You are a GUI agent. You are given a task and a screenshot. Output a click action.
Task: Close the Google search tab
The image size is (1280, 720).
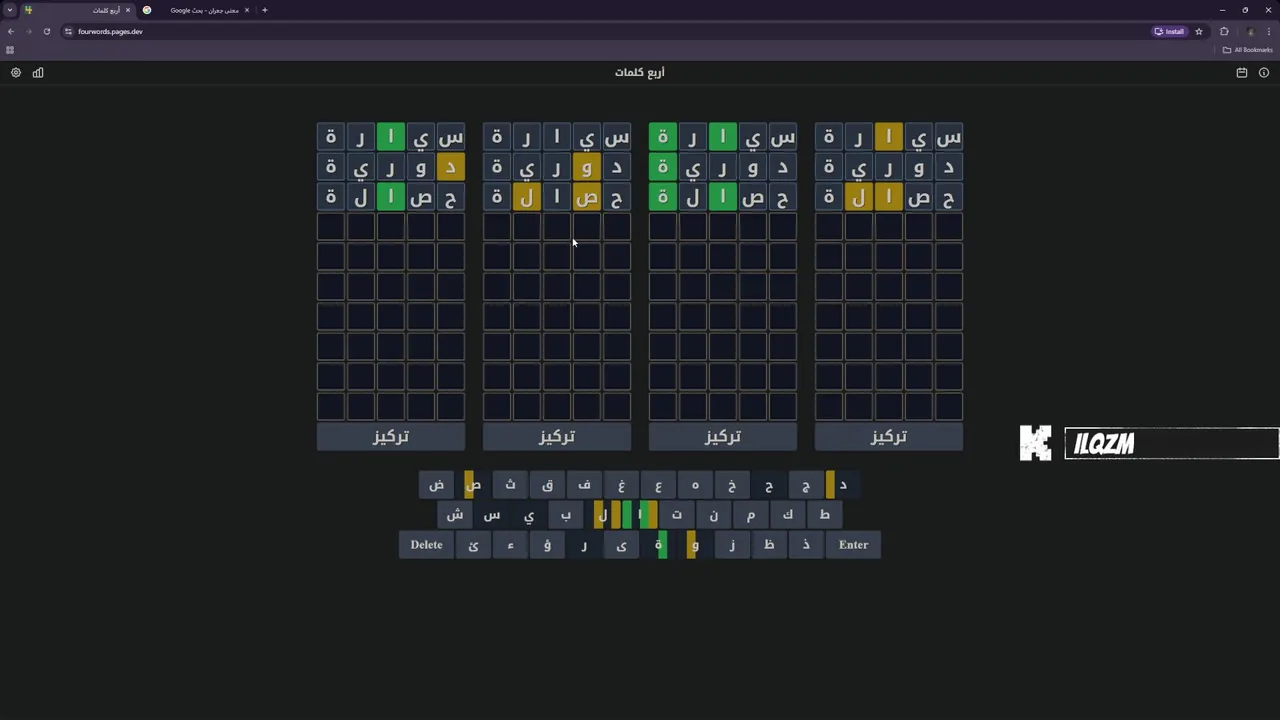[x=246, y=10]
